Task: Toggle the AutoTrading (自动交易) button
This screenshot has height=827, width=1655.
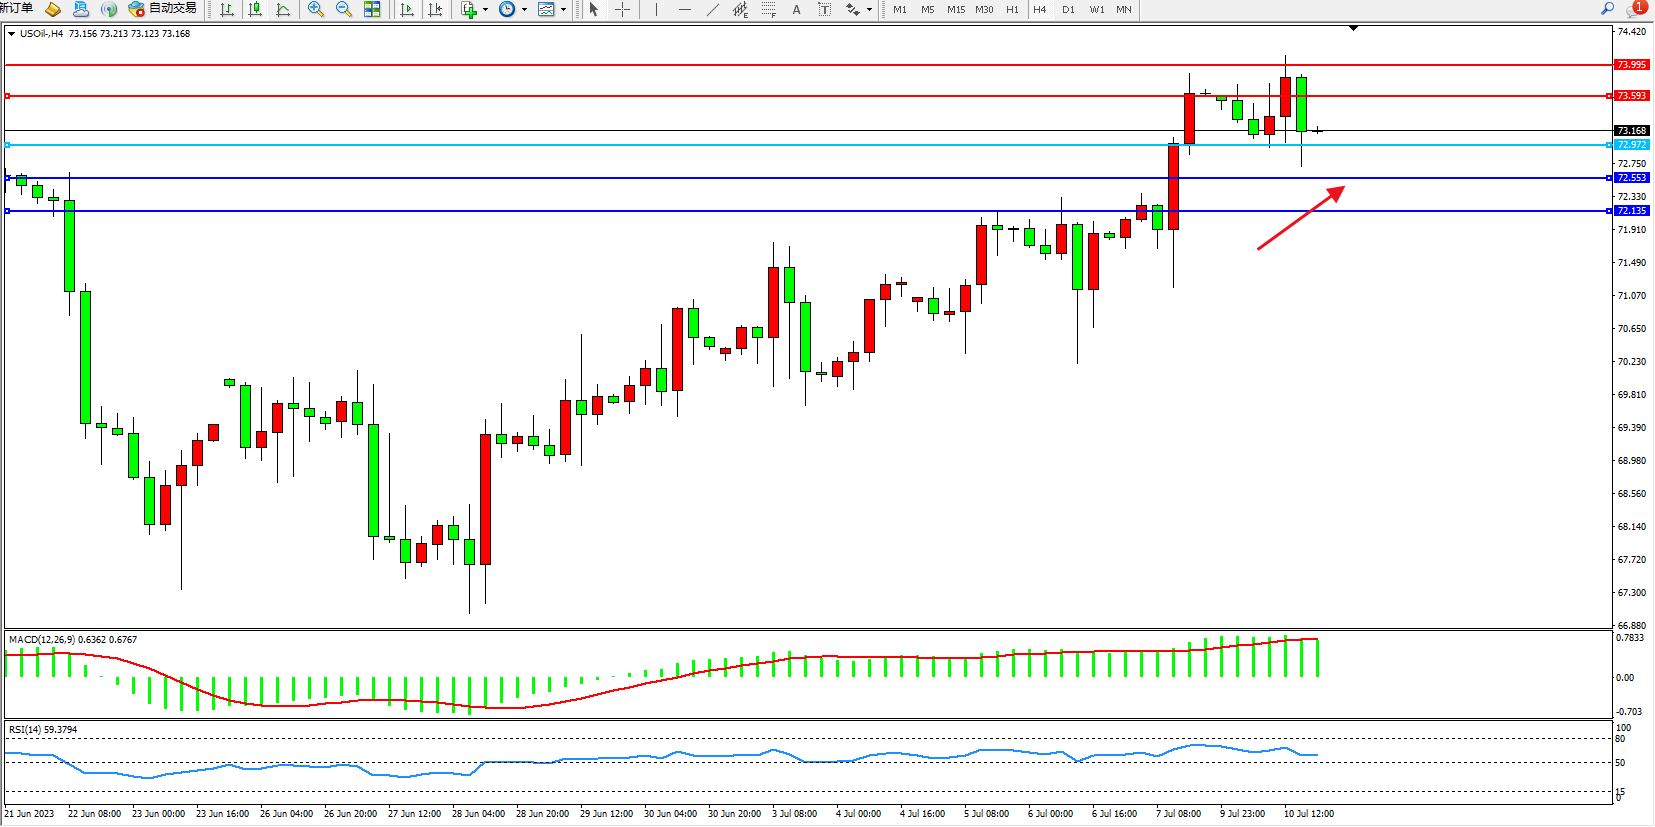Action: (163, 9)
